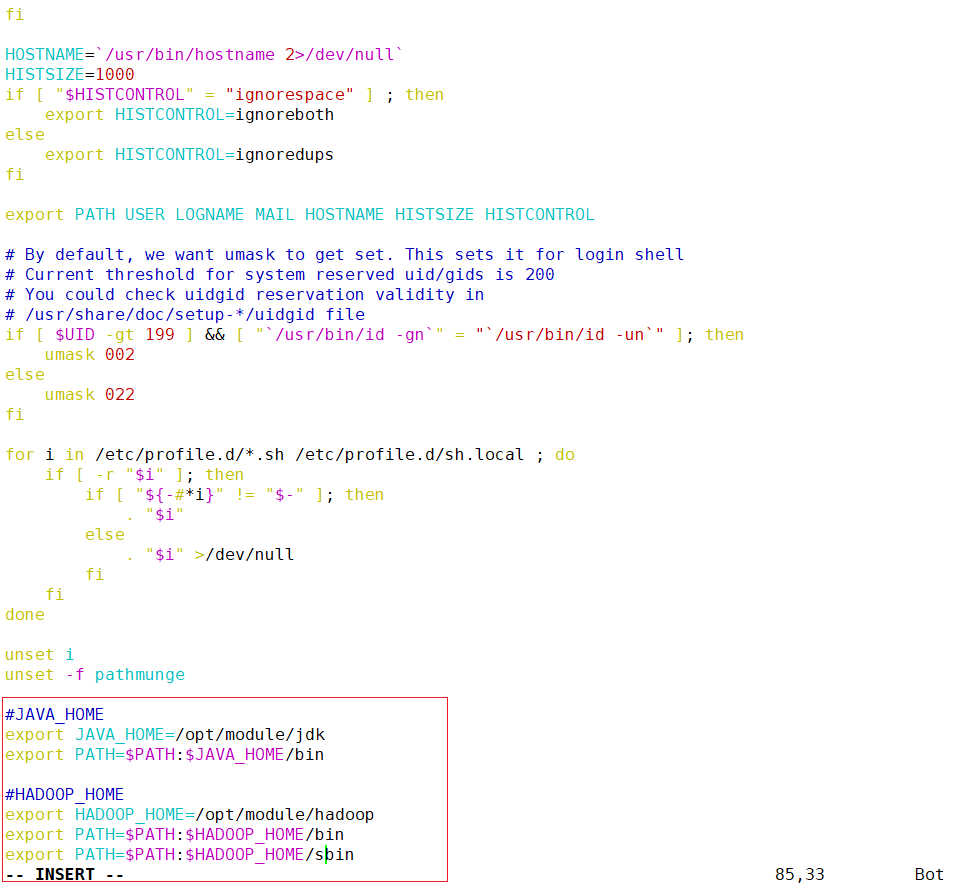The image size is (960, 893).
Task: Click the export HADOOP_HOME=/opt/module/hadoop line
Action: tap(189, 815)
